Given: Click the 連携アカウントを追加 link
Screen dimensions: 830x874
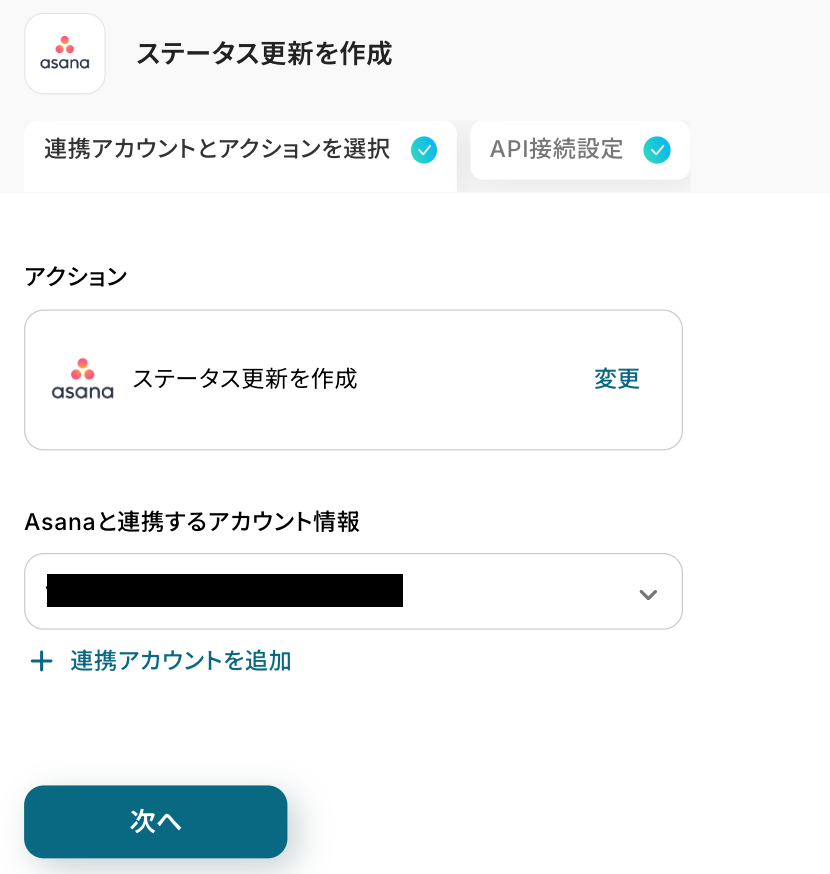Looking at the screenshot, I should (181, 661).
